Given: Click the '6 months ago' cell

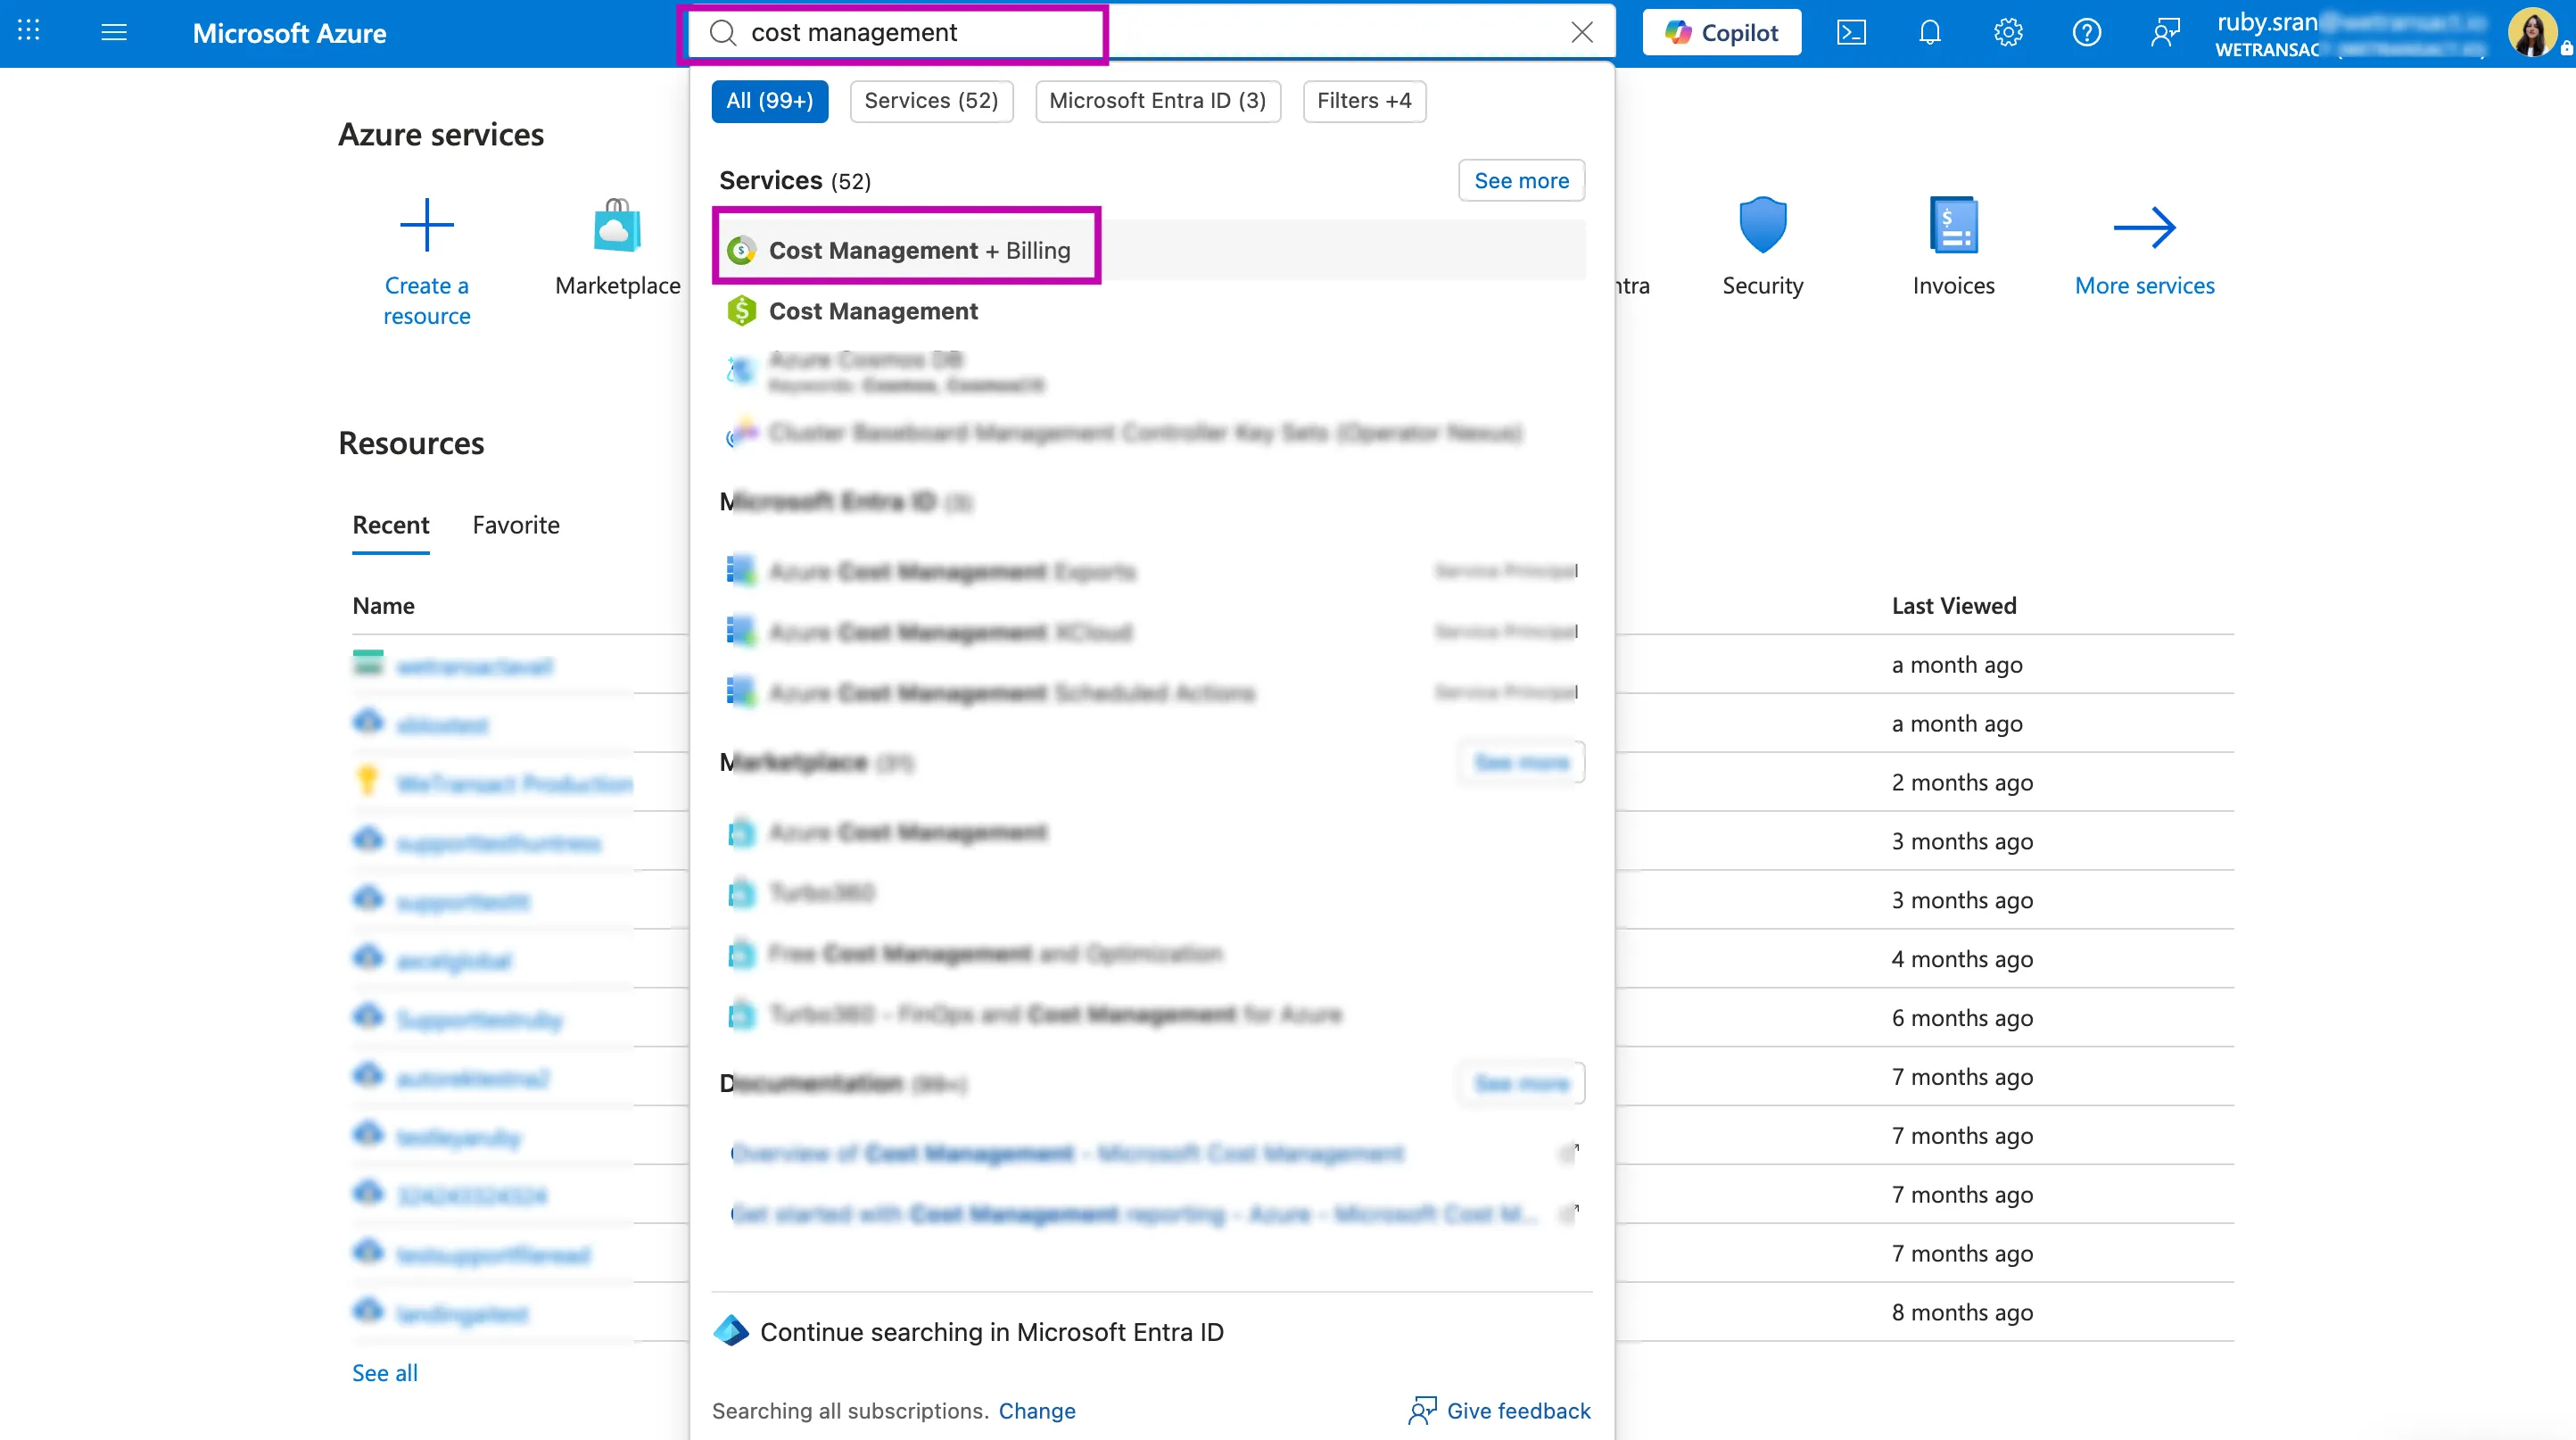Looking at the screenshot, I should coord(1962,1019).
